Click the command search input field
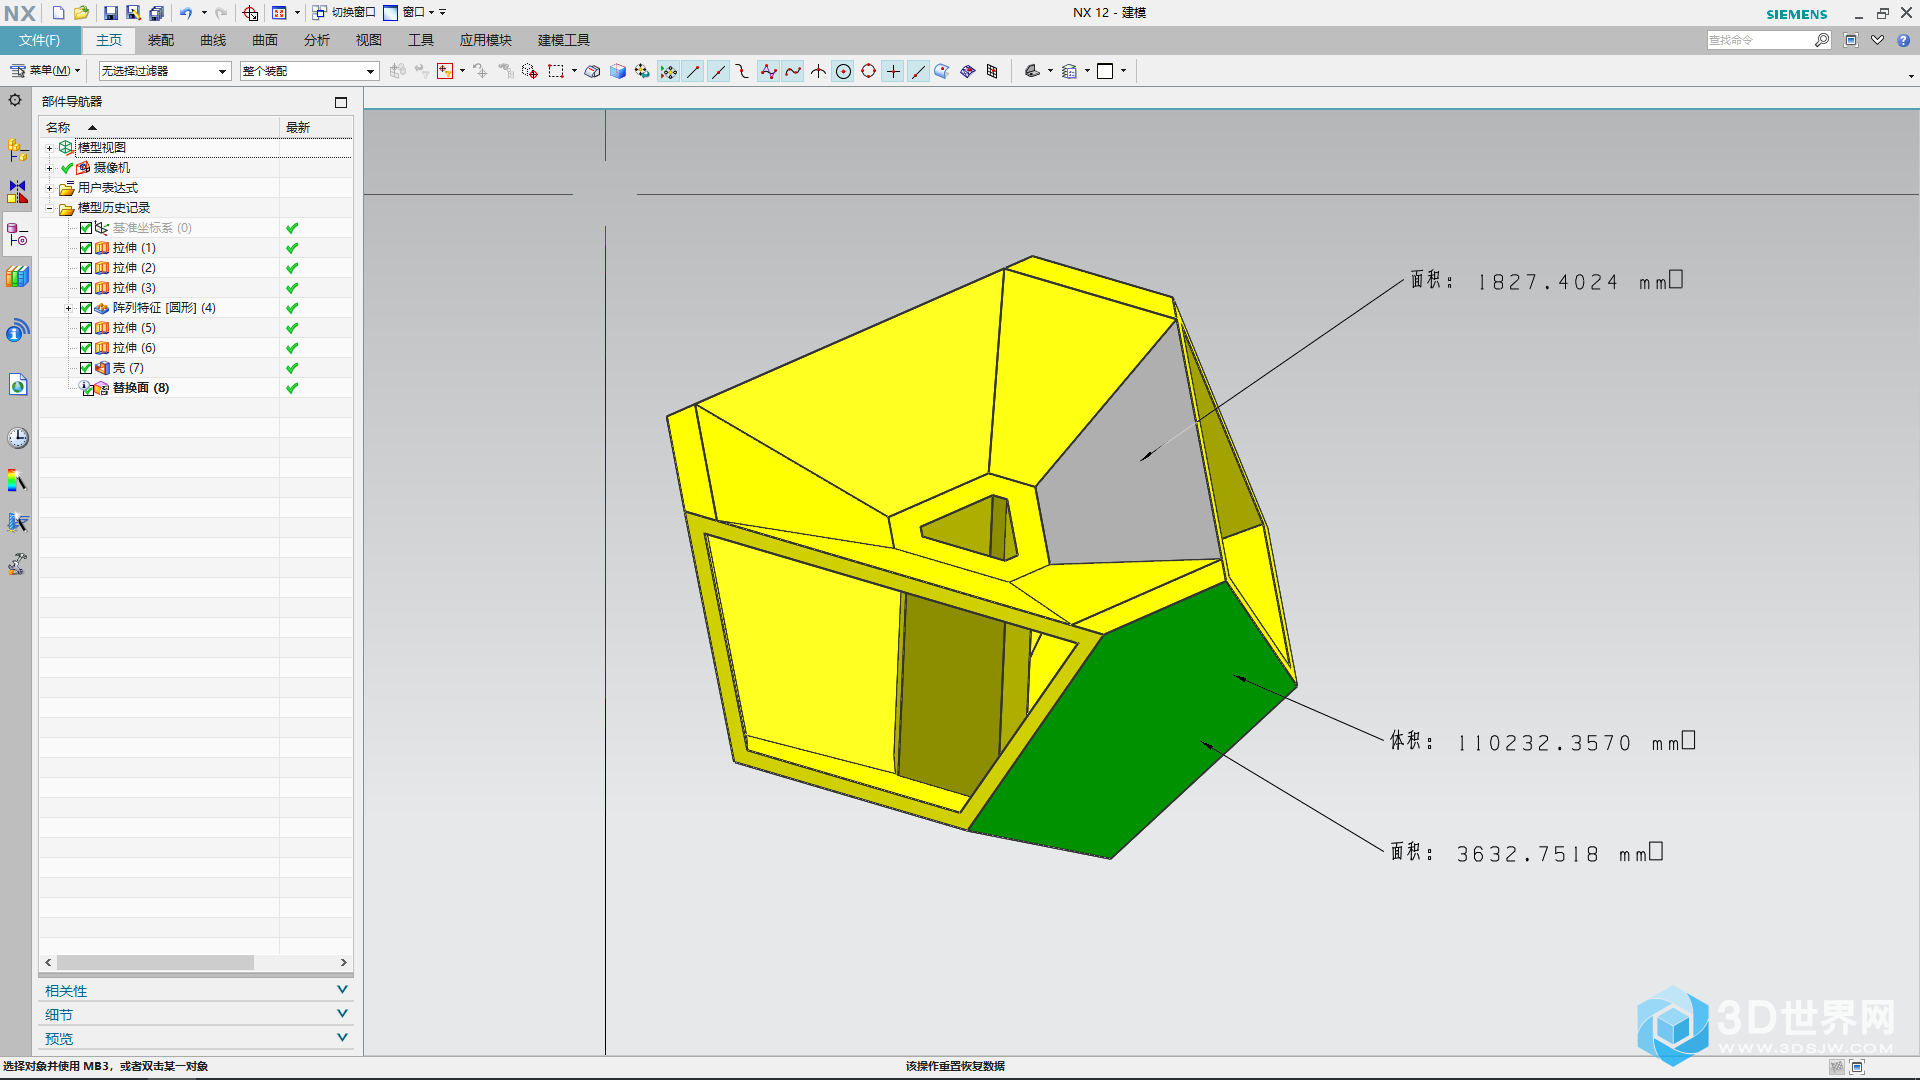This screenshot has width=1920, height=1080. (1761, 40)
